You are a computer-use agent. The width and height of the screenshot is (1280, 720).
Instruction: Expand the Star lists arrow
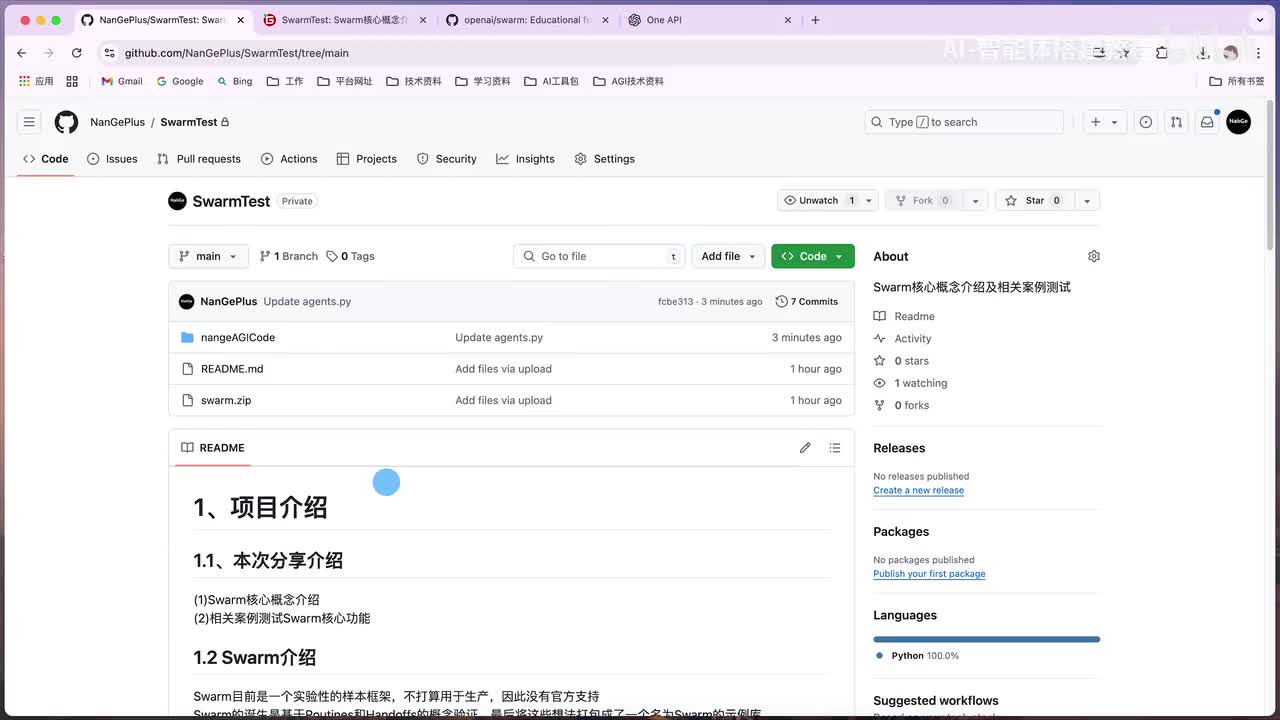coord(1086,201)
